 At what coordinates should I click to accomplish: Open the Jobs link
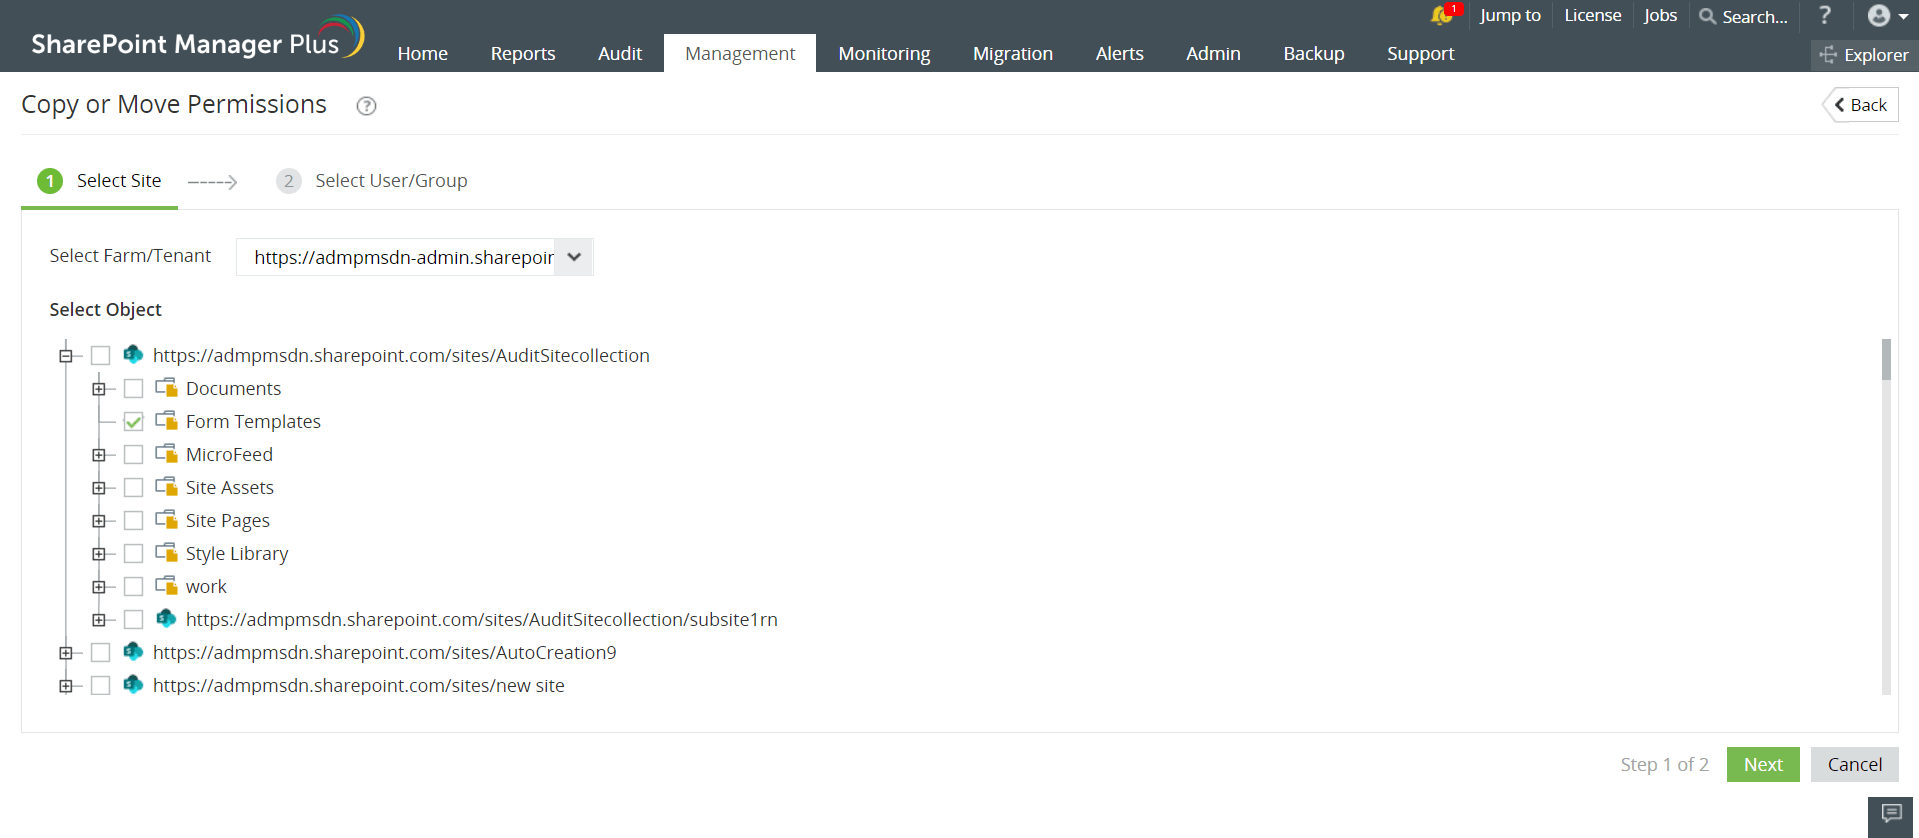tap(1660, 15)
